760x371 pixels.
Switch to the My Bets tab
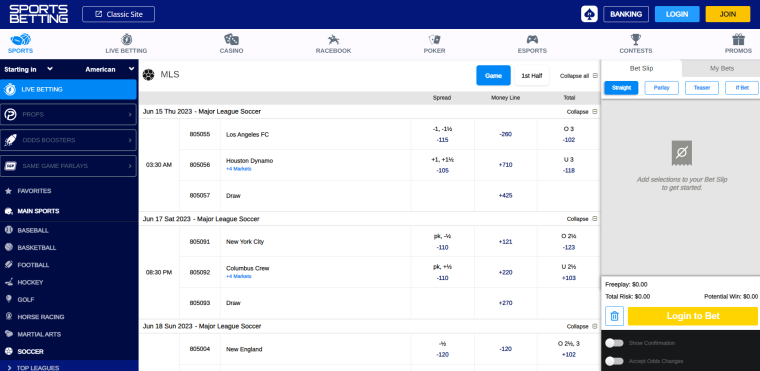(x=722, y=68)
